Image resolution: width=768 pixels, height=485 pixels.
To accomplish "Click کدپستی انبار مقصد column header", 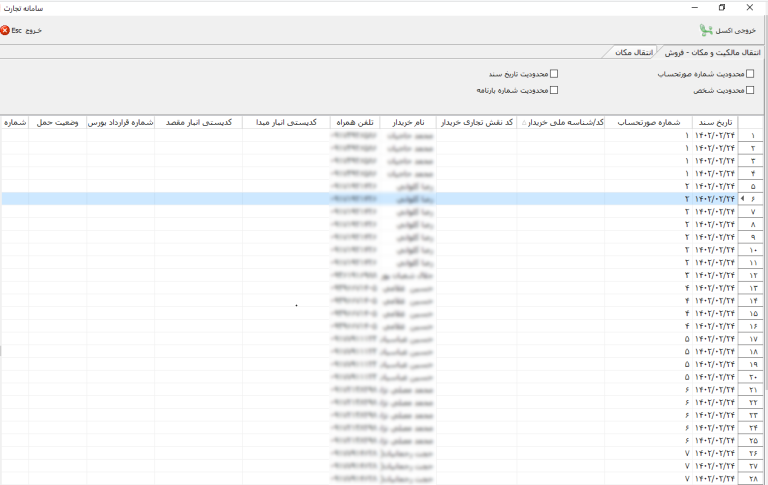I will pyautogui.click(x=198, y=122).
